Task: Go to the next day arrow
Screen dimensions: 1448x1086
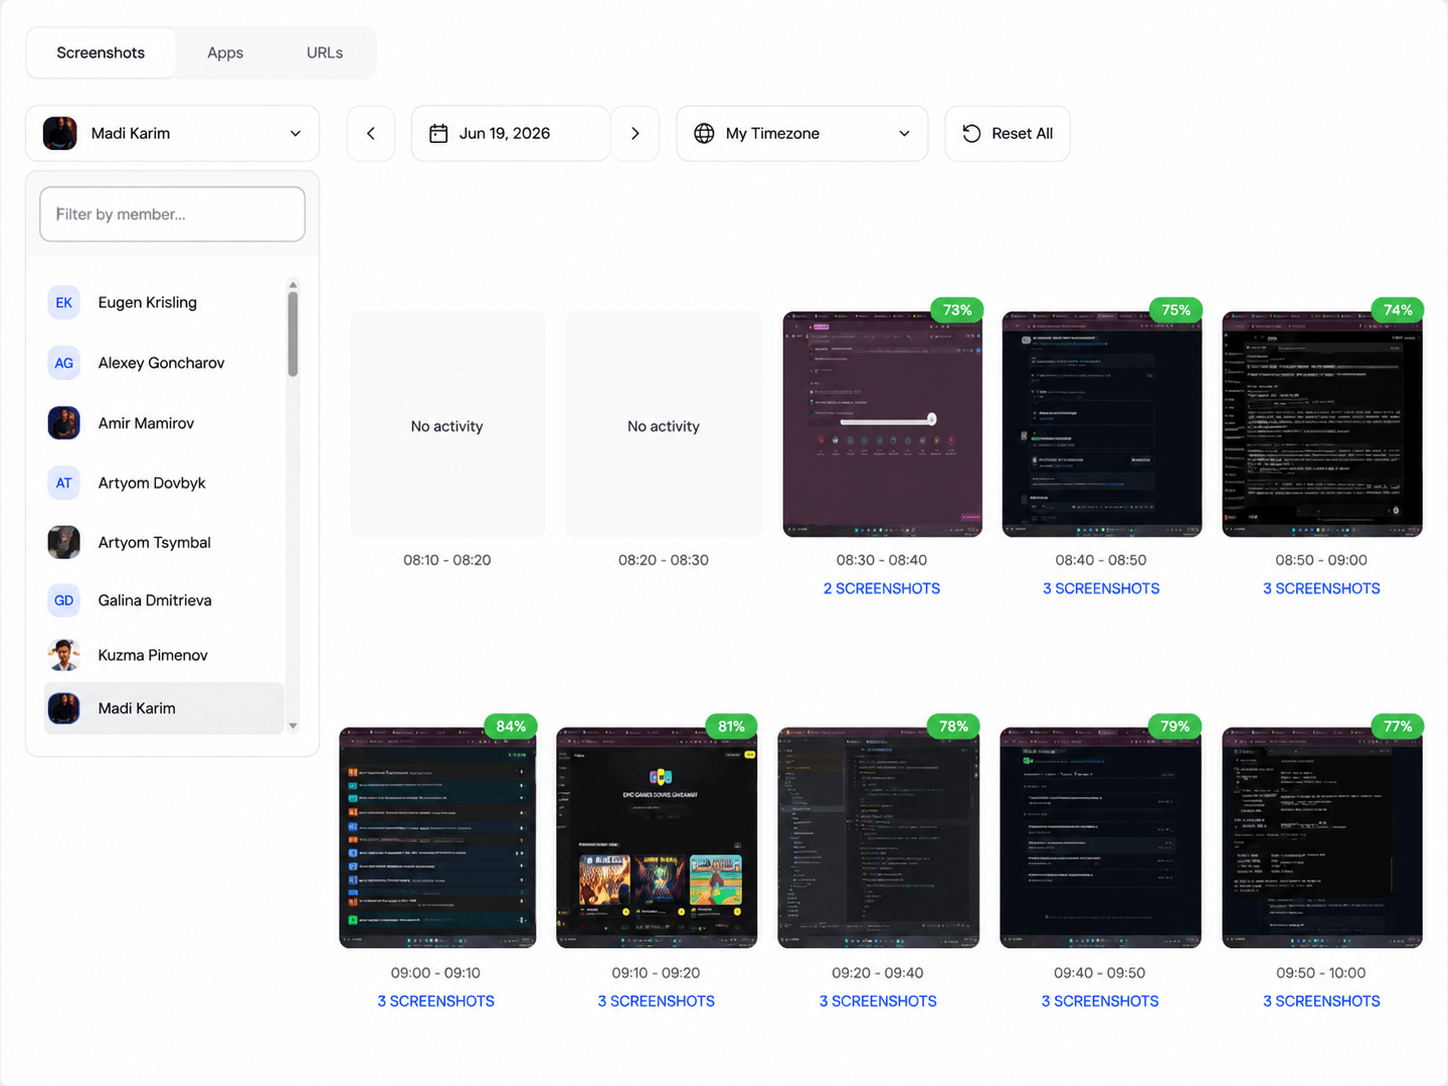Action: (x=635, y=133)
